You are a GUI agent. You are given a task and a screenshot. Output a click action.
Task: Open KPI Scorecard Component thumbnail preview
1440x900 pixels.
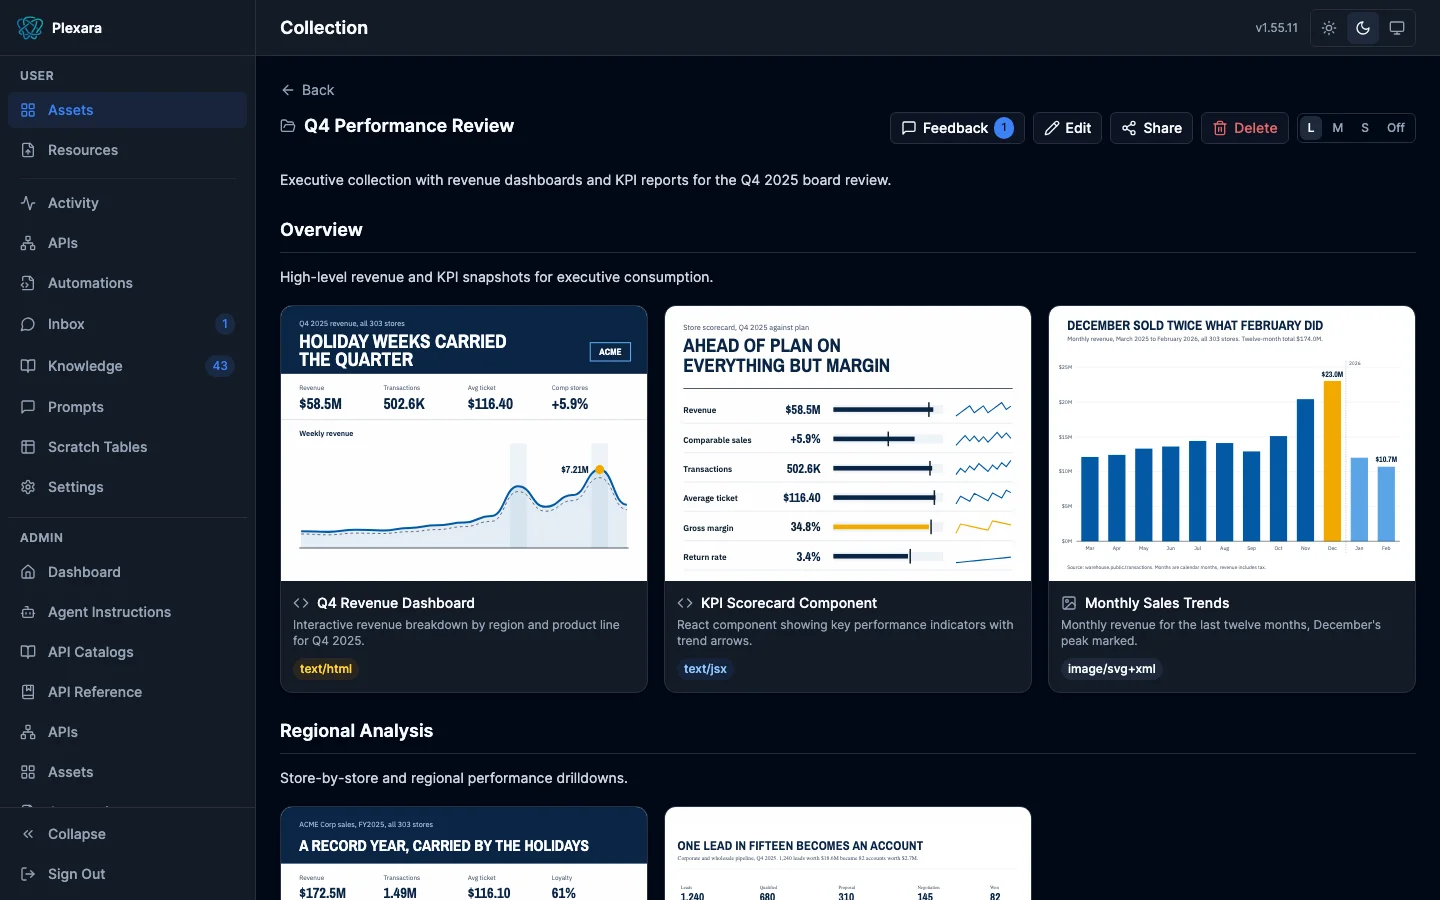tap(848, 443)
